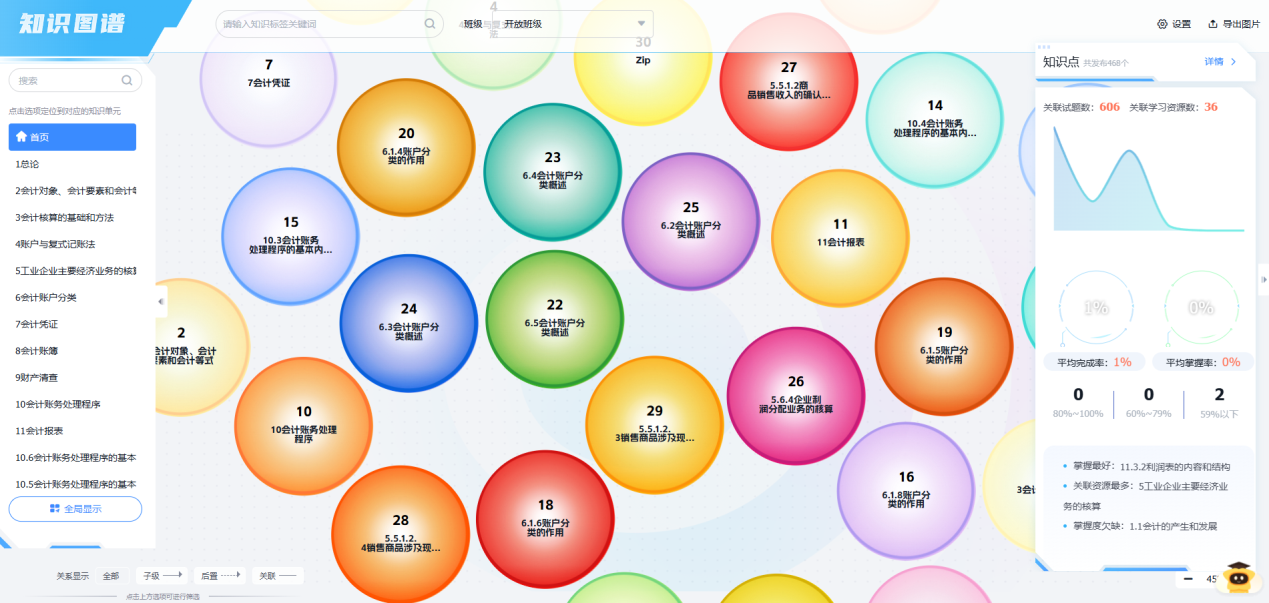The height and width of the screenshot is (603, 1269).
Task: Click the magnifier icon in the left sidebar search
Action: click(127, 80)
